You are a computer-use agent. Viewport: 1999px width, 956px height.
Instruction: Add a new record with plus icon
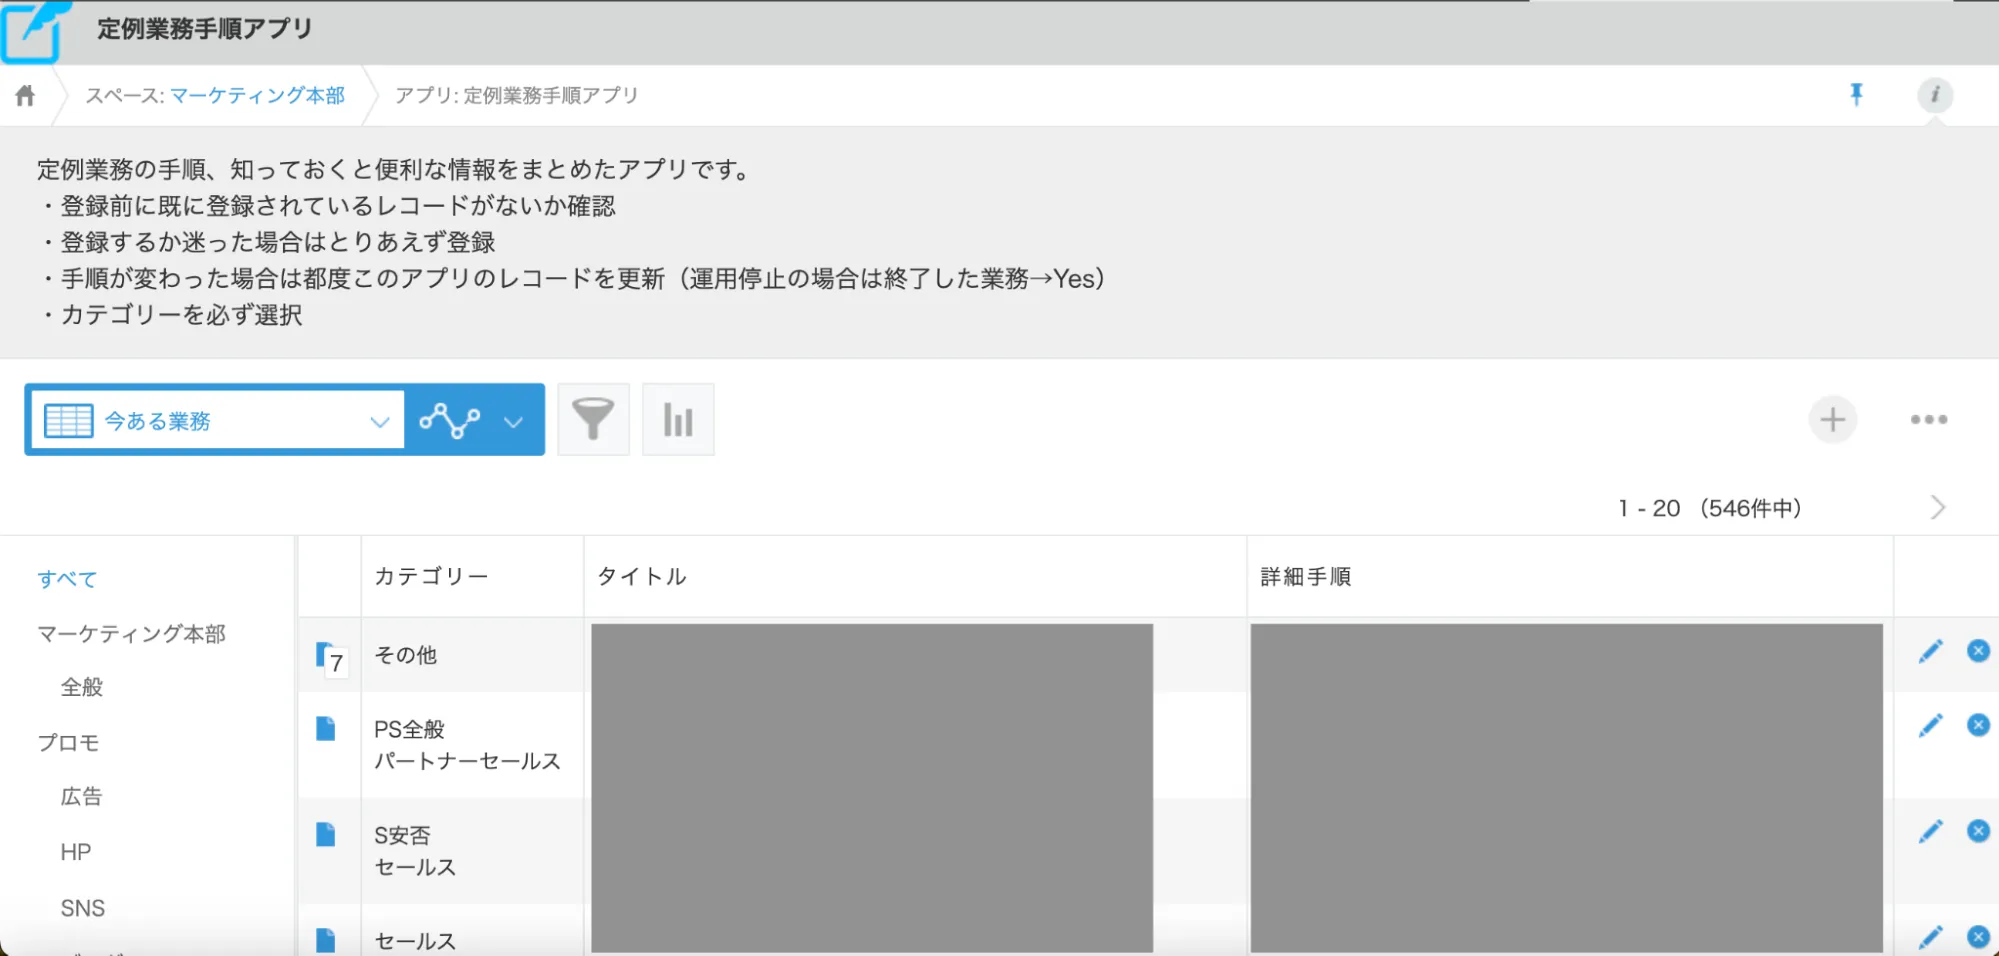(x=1832, y=420)
